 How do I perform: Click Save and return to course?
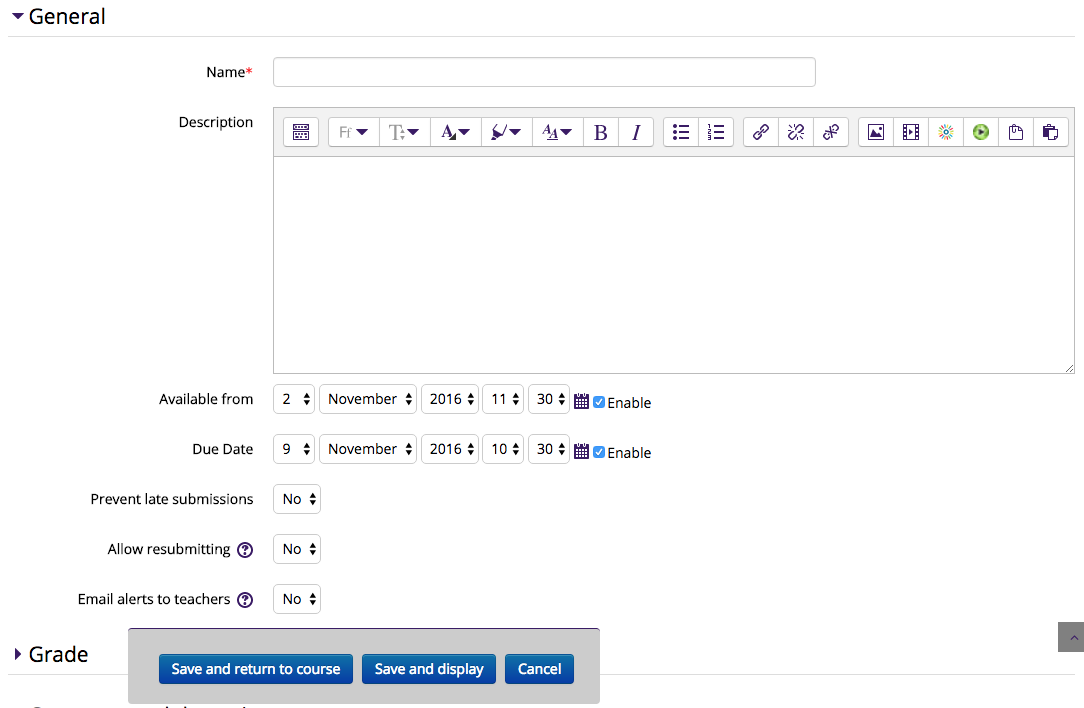click(256, 669)
